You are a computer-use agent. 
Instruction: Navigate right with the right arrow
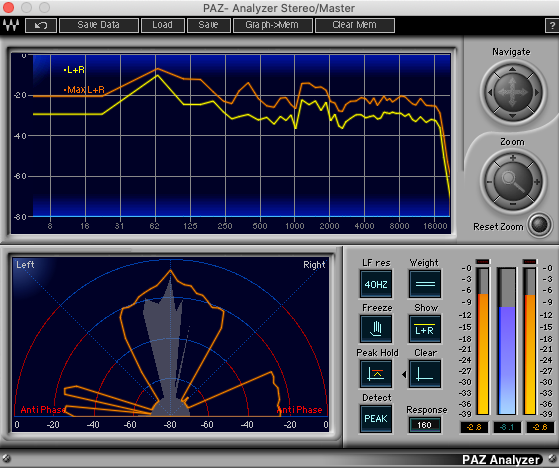tap(536, 93)
